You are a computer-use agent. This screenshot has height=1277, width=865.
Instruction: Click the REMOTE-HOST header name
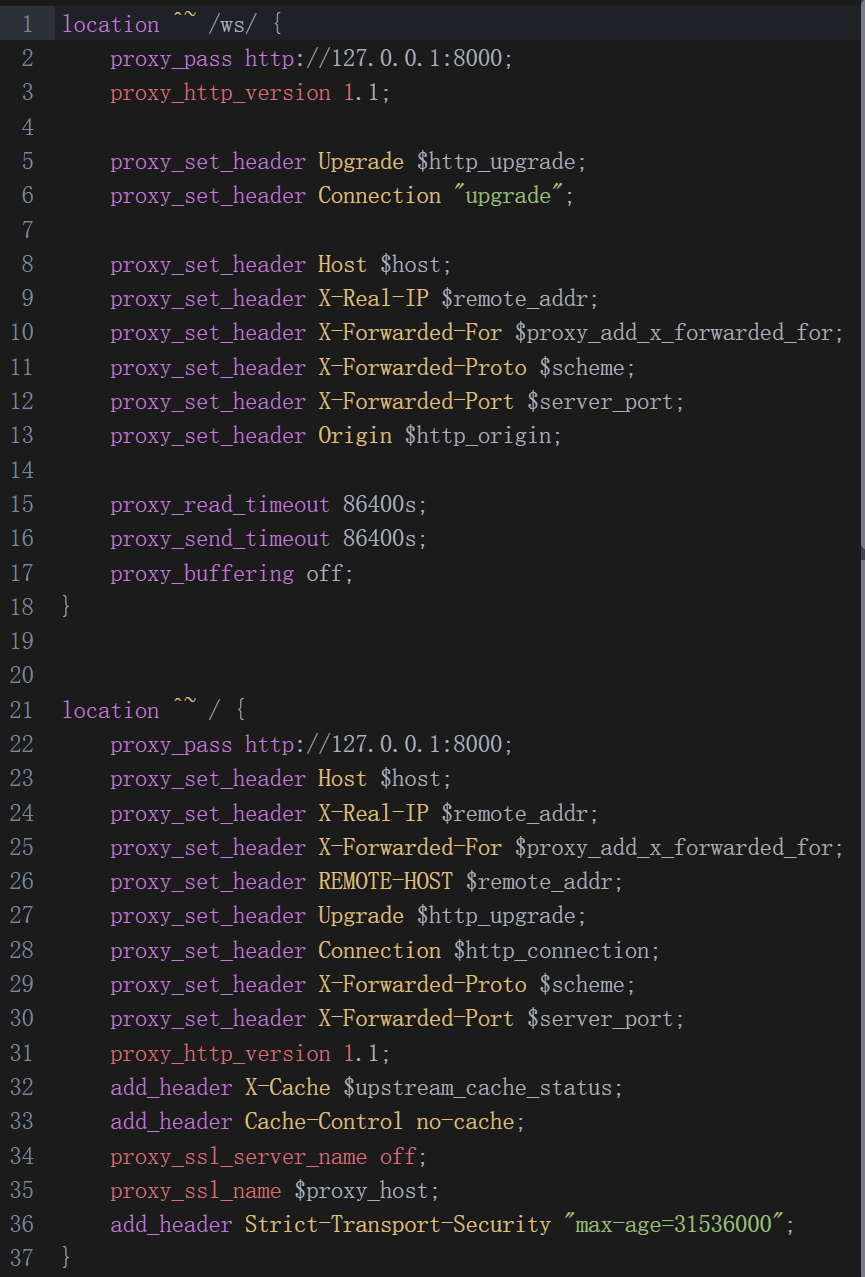pos(385,882)
